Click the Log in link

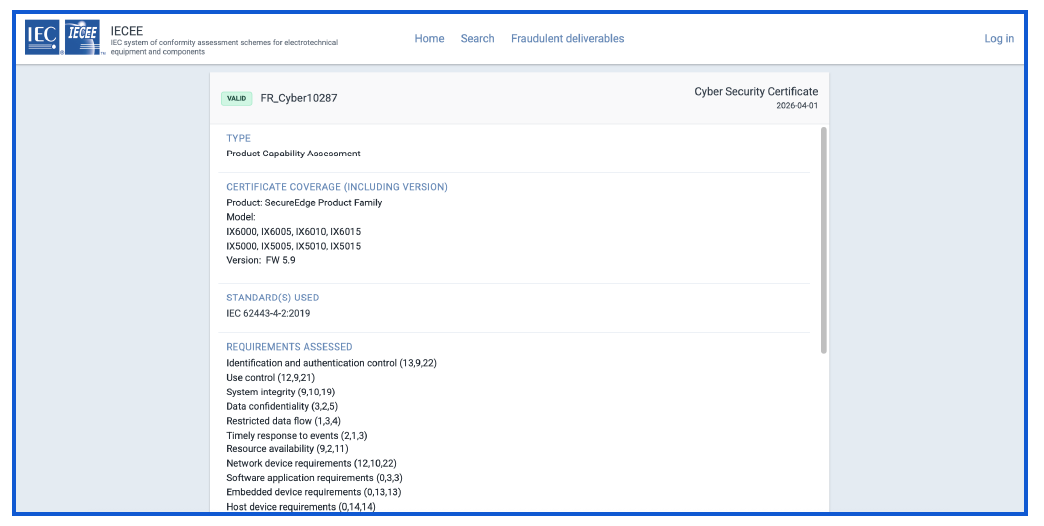coord(999,39)
